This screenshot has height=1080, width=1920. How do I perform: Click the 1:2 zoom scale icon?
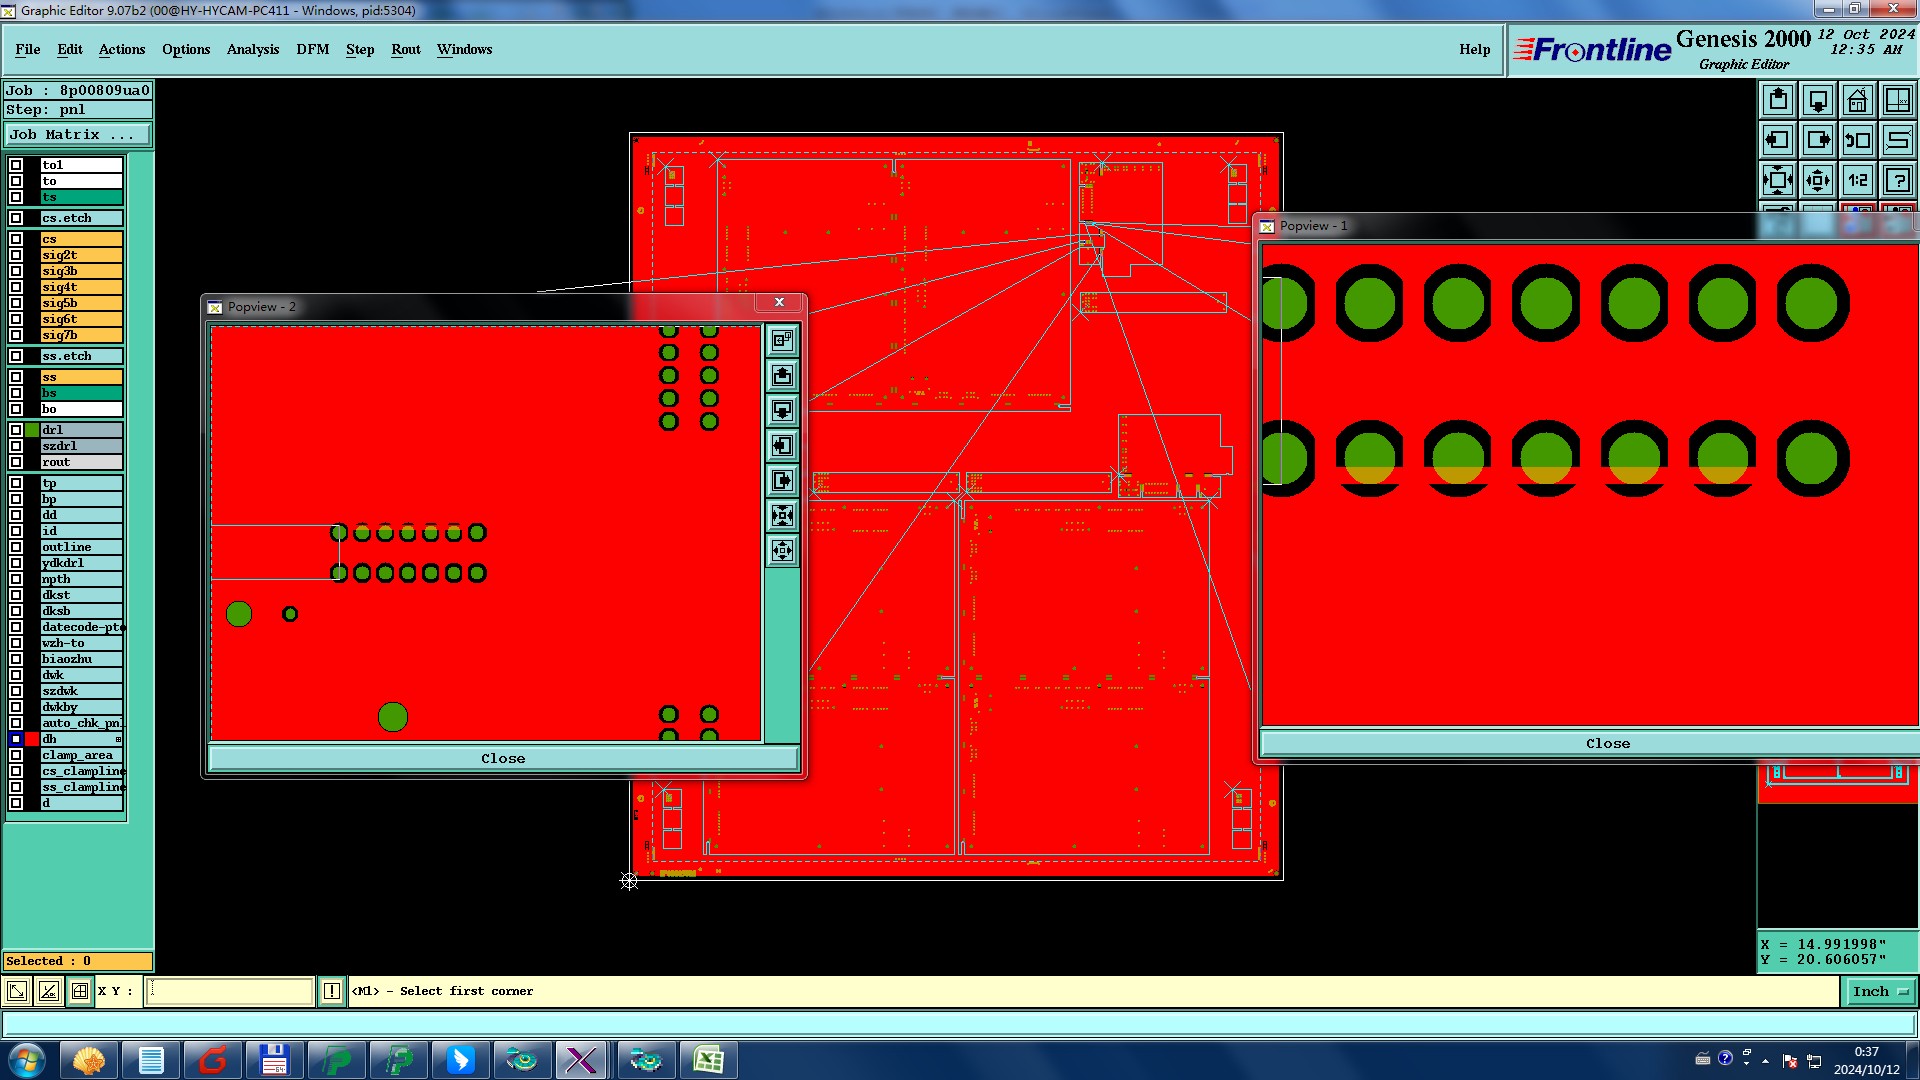click(x=1857, y=180)
